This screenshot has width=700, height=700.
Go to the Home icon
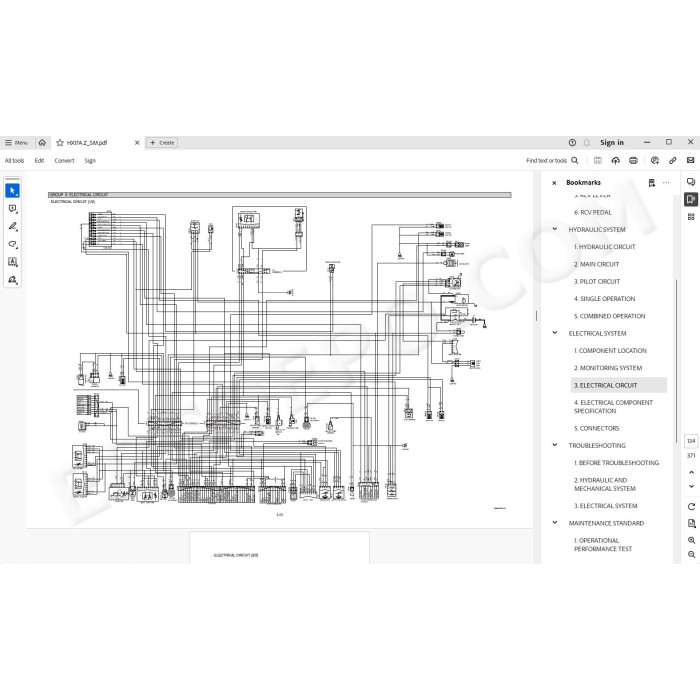(x=42, y=142)
